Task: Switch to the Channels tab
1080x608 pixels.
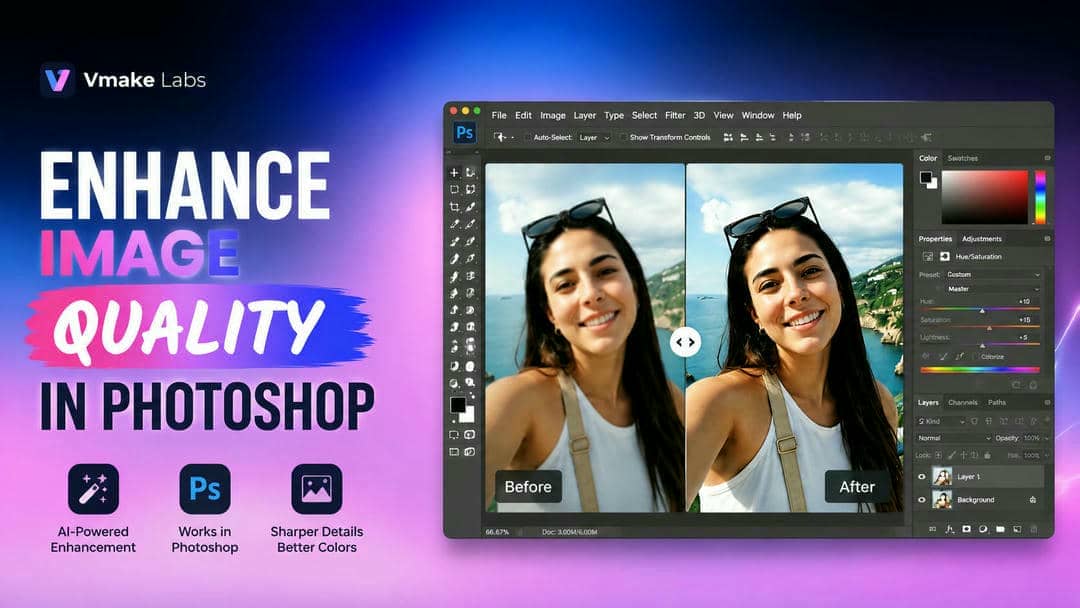Action: coord(962,403)
